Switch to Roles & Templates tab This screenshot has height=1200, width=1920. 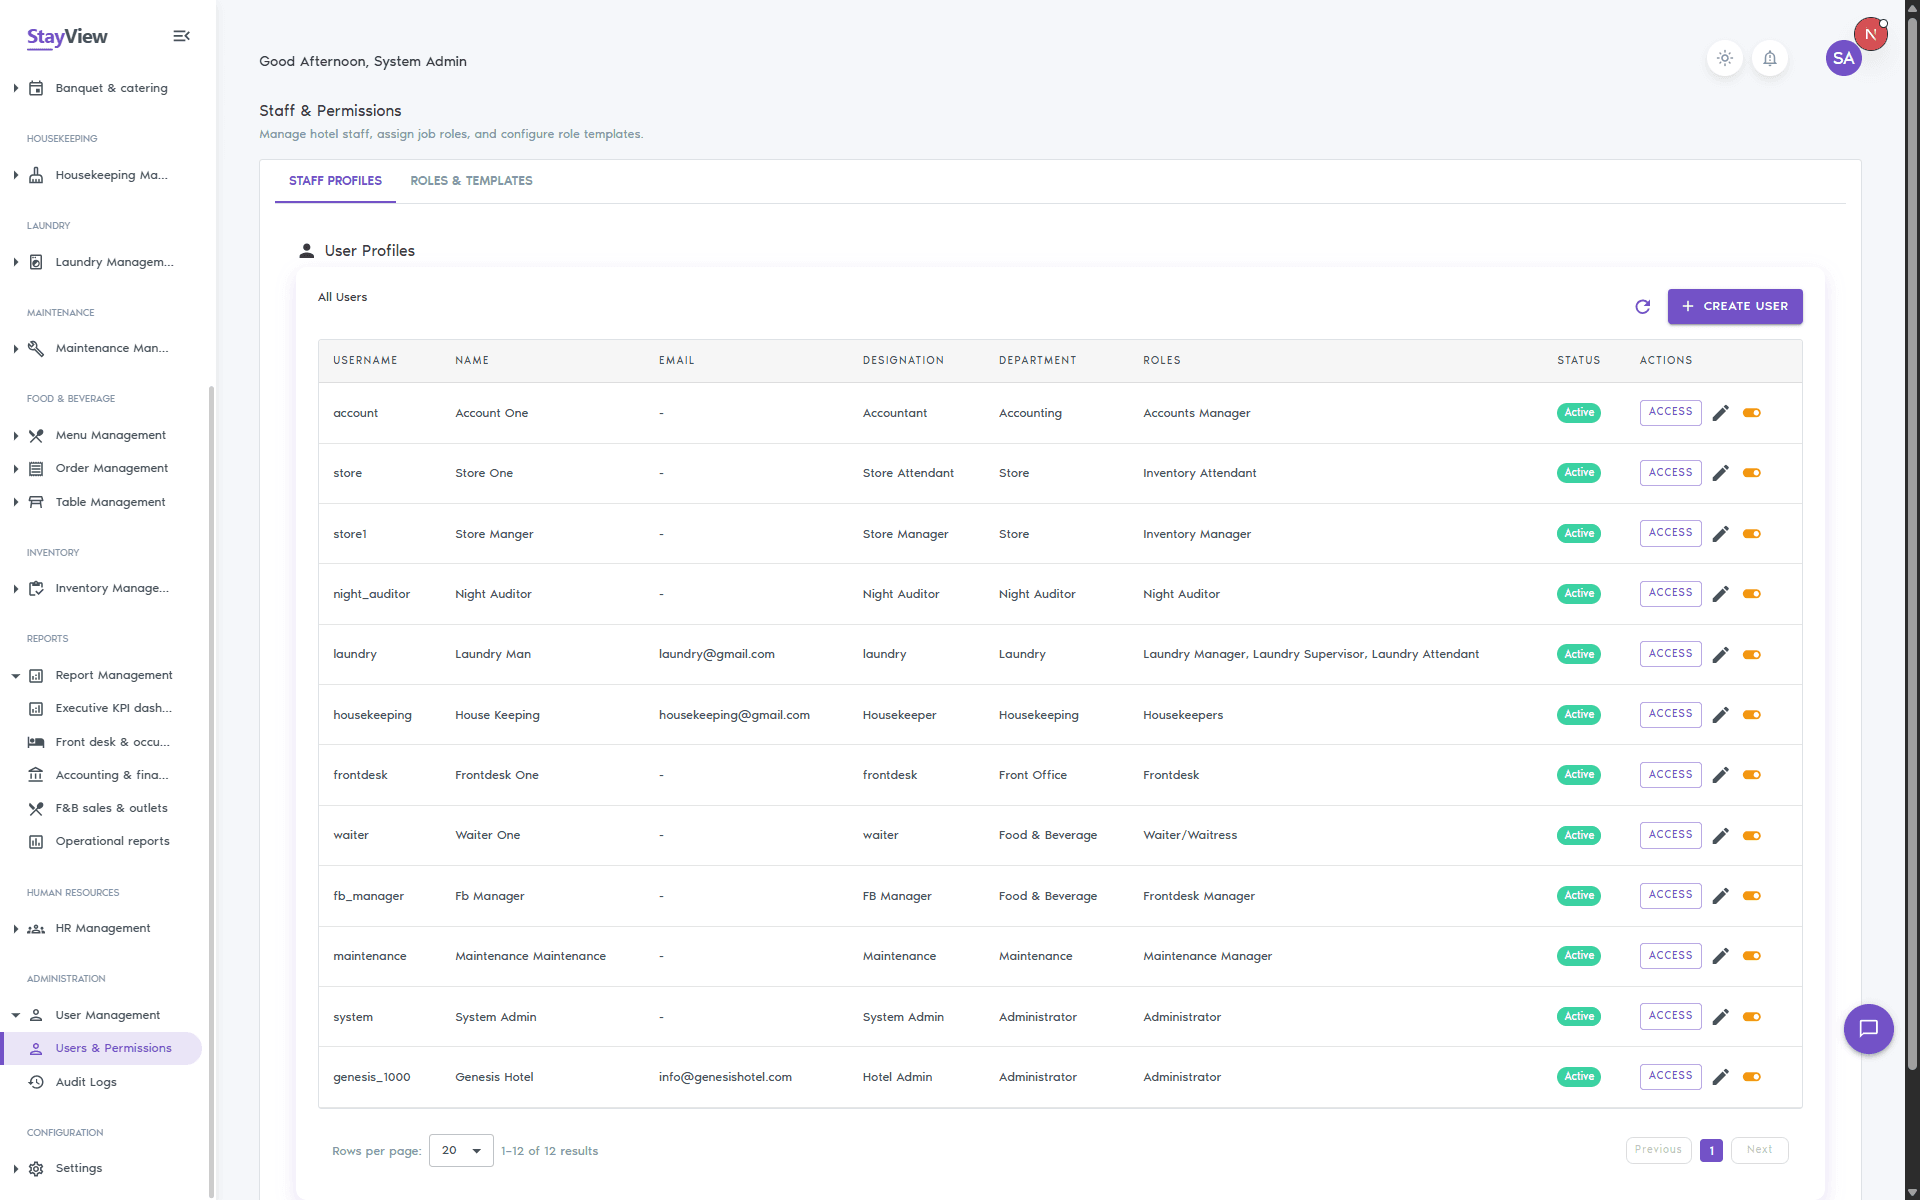(x=471, y=181)
